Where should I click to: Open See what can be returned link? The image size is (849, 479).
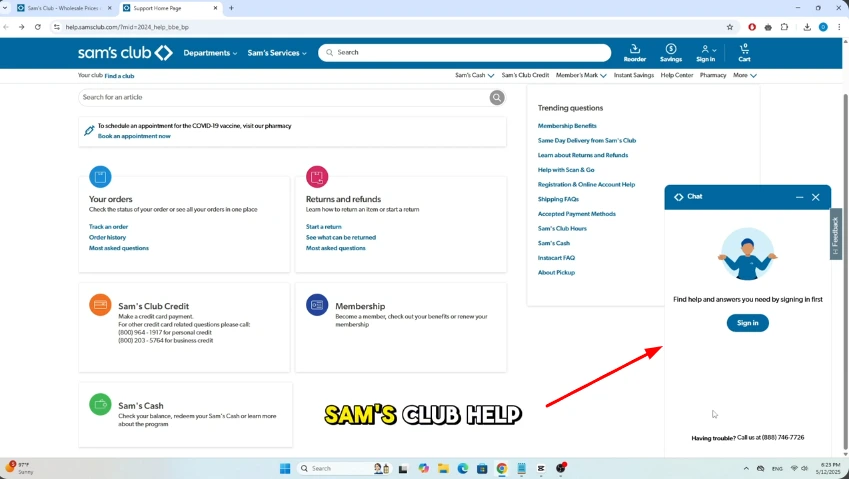[341, 238]
